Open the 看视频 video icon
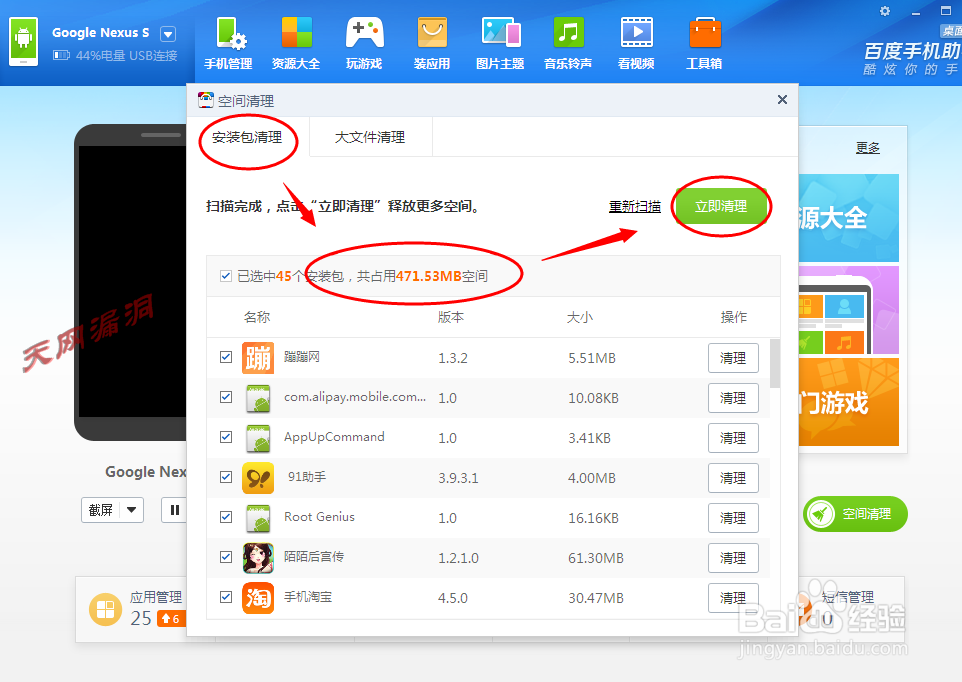This screenshot has width=962, height=682. [636, 44]
